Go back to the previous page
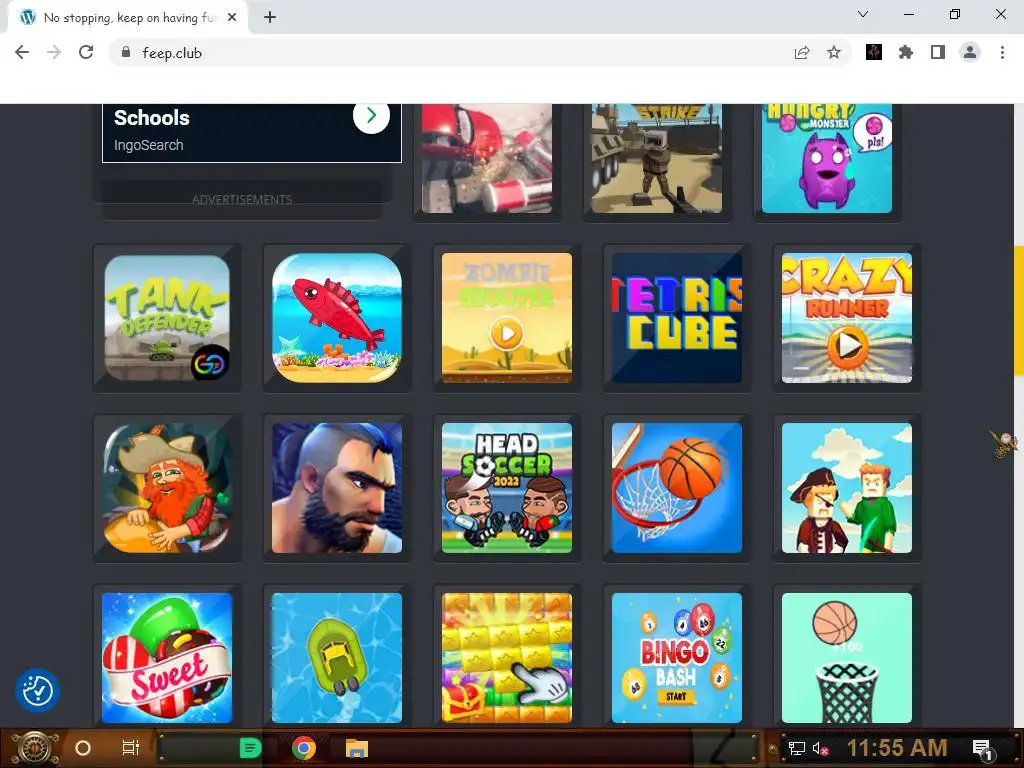The height and width of the screenshot is (768, 1024). pyautogui.click(x=22, y=52)
